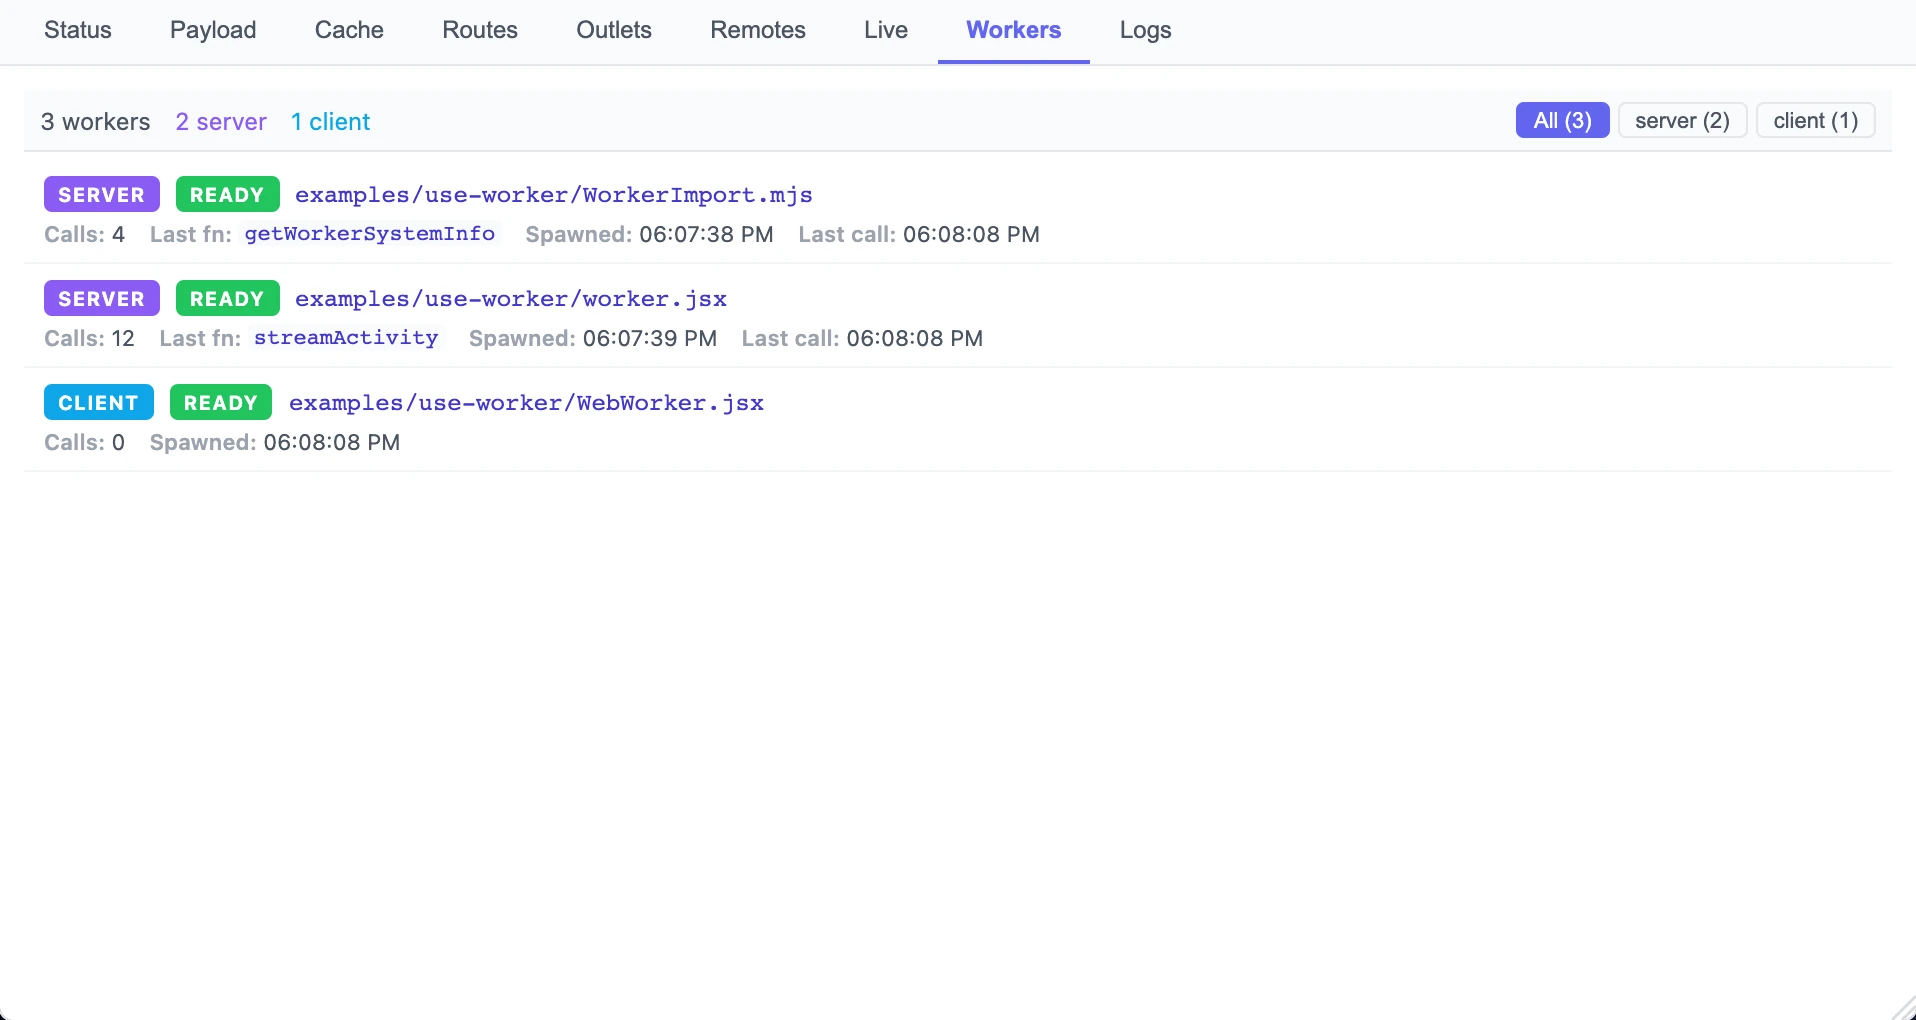Click the CLIENT badge on WebWorker row
The width and height of the screenshot is (1916, 1020).
click(x=98, y=403)
